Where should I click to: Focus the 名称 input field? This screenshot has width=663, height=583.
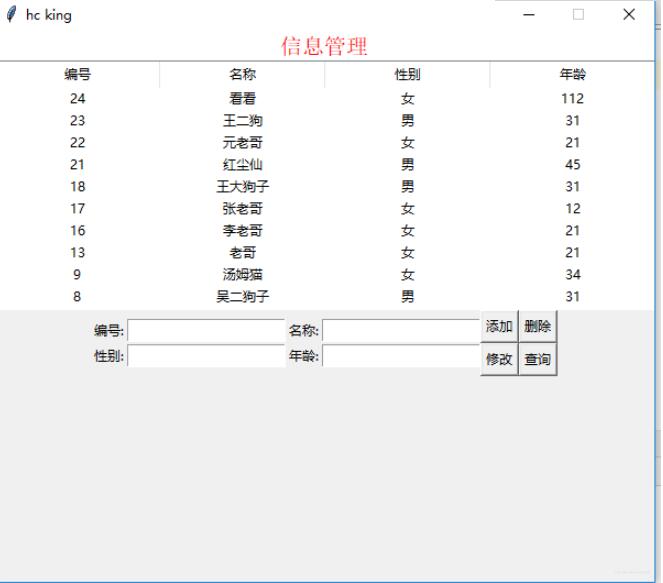pos(401,330)
